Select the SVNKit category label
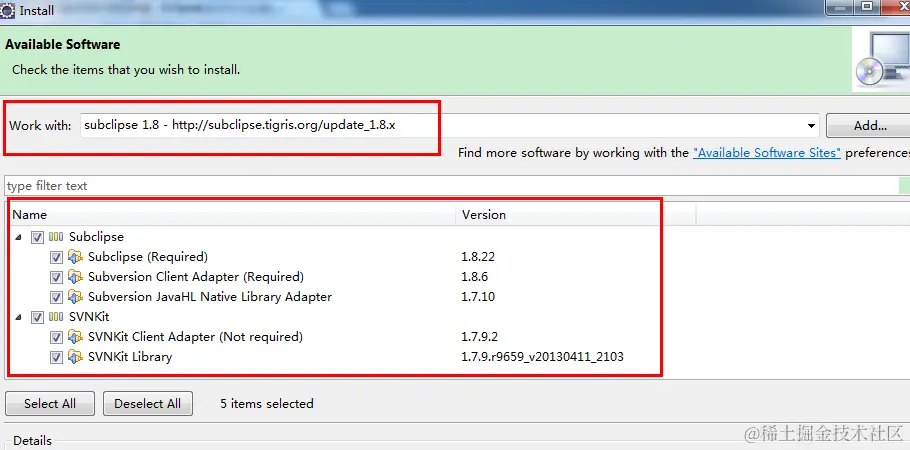Viewport: 910px width, 450px height. [x=89, y=317]
